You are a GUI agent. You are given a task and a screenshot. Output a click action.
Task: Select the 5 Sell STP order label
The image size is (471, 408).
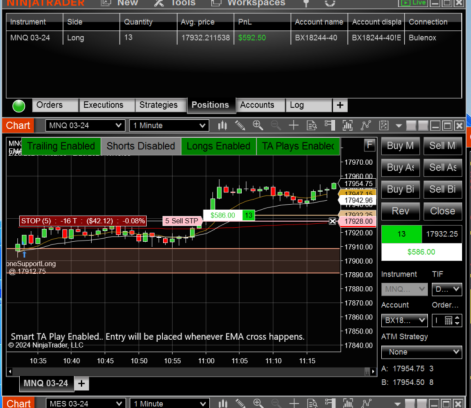[x=182, y=221]
